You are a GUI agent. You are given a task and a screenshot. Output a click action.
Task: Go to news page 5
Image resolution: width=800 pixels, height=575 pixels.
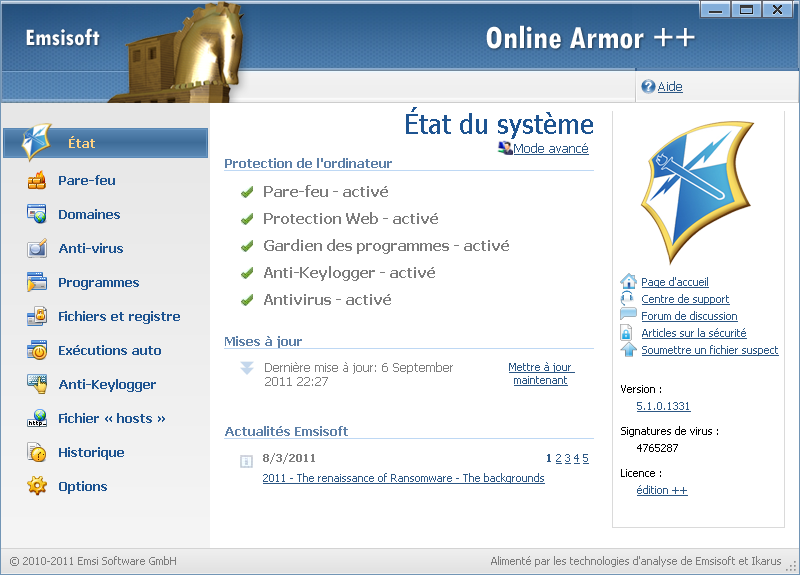pos(585,458)
